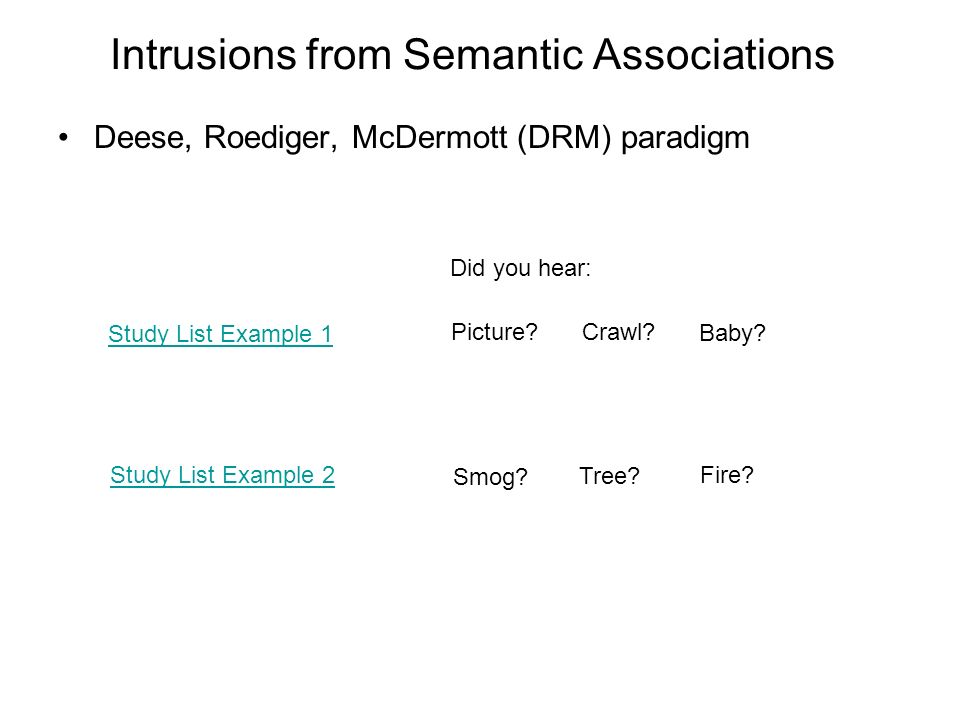Click the '(DRM)' abbreviation text
Viewport: 960px width, 720px height.
click(x=564, y=138)
